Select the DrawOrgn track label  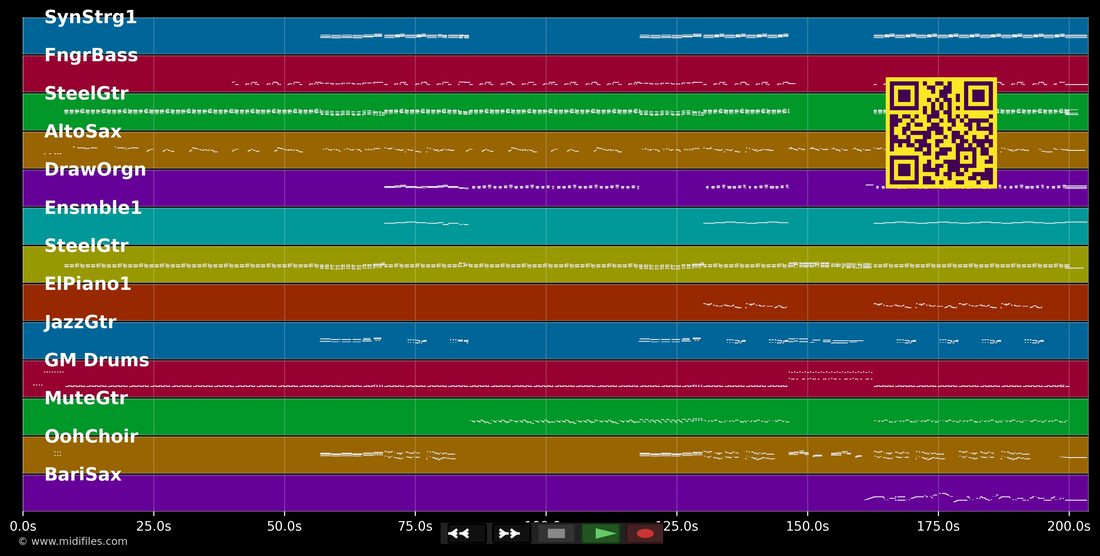[x=95, y=169]
